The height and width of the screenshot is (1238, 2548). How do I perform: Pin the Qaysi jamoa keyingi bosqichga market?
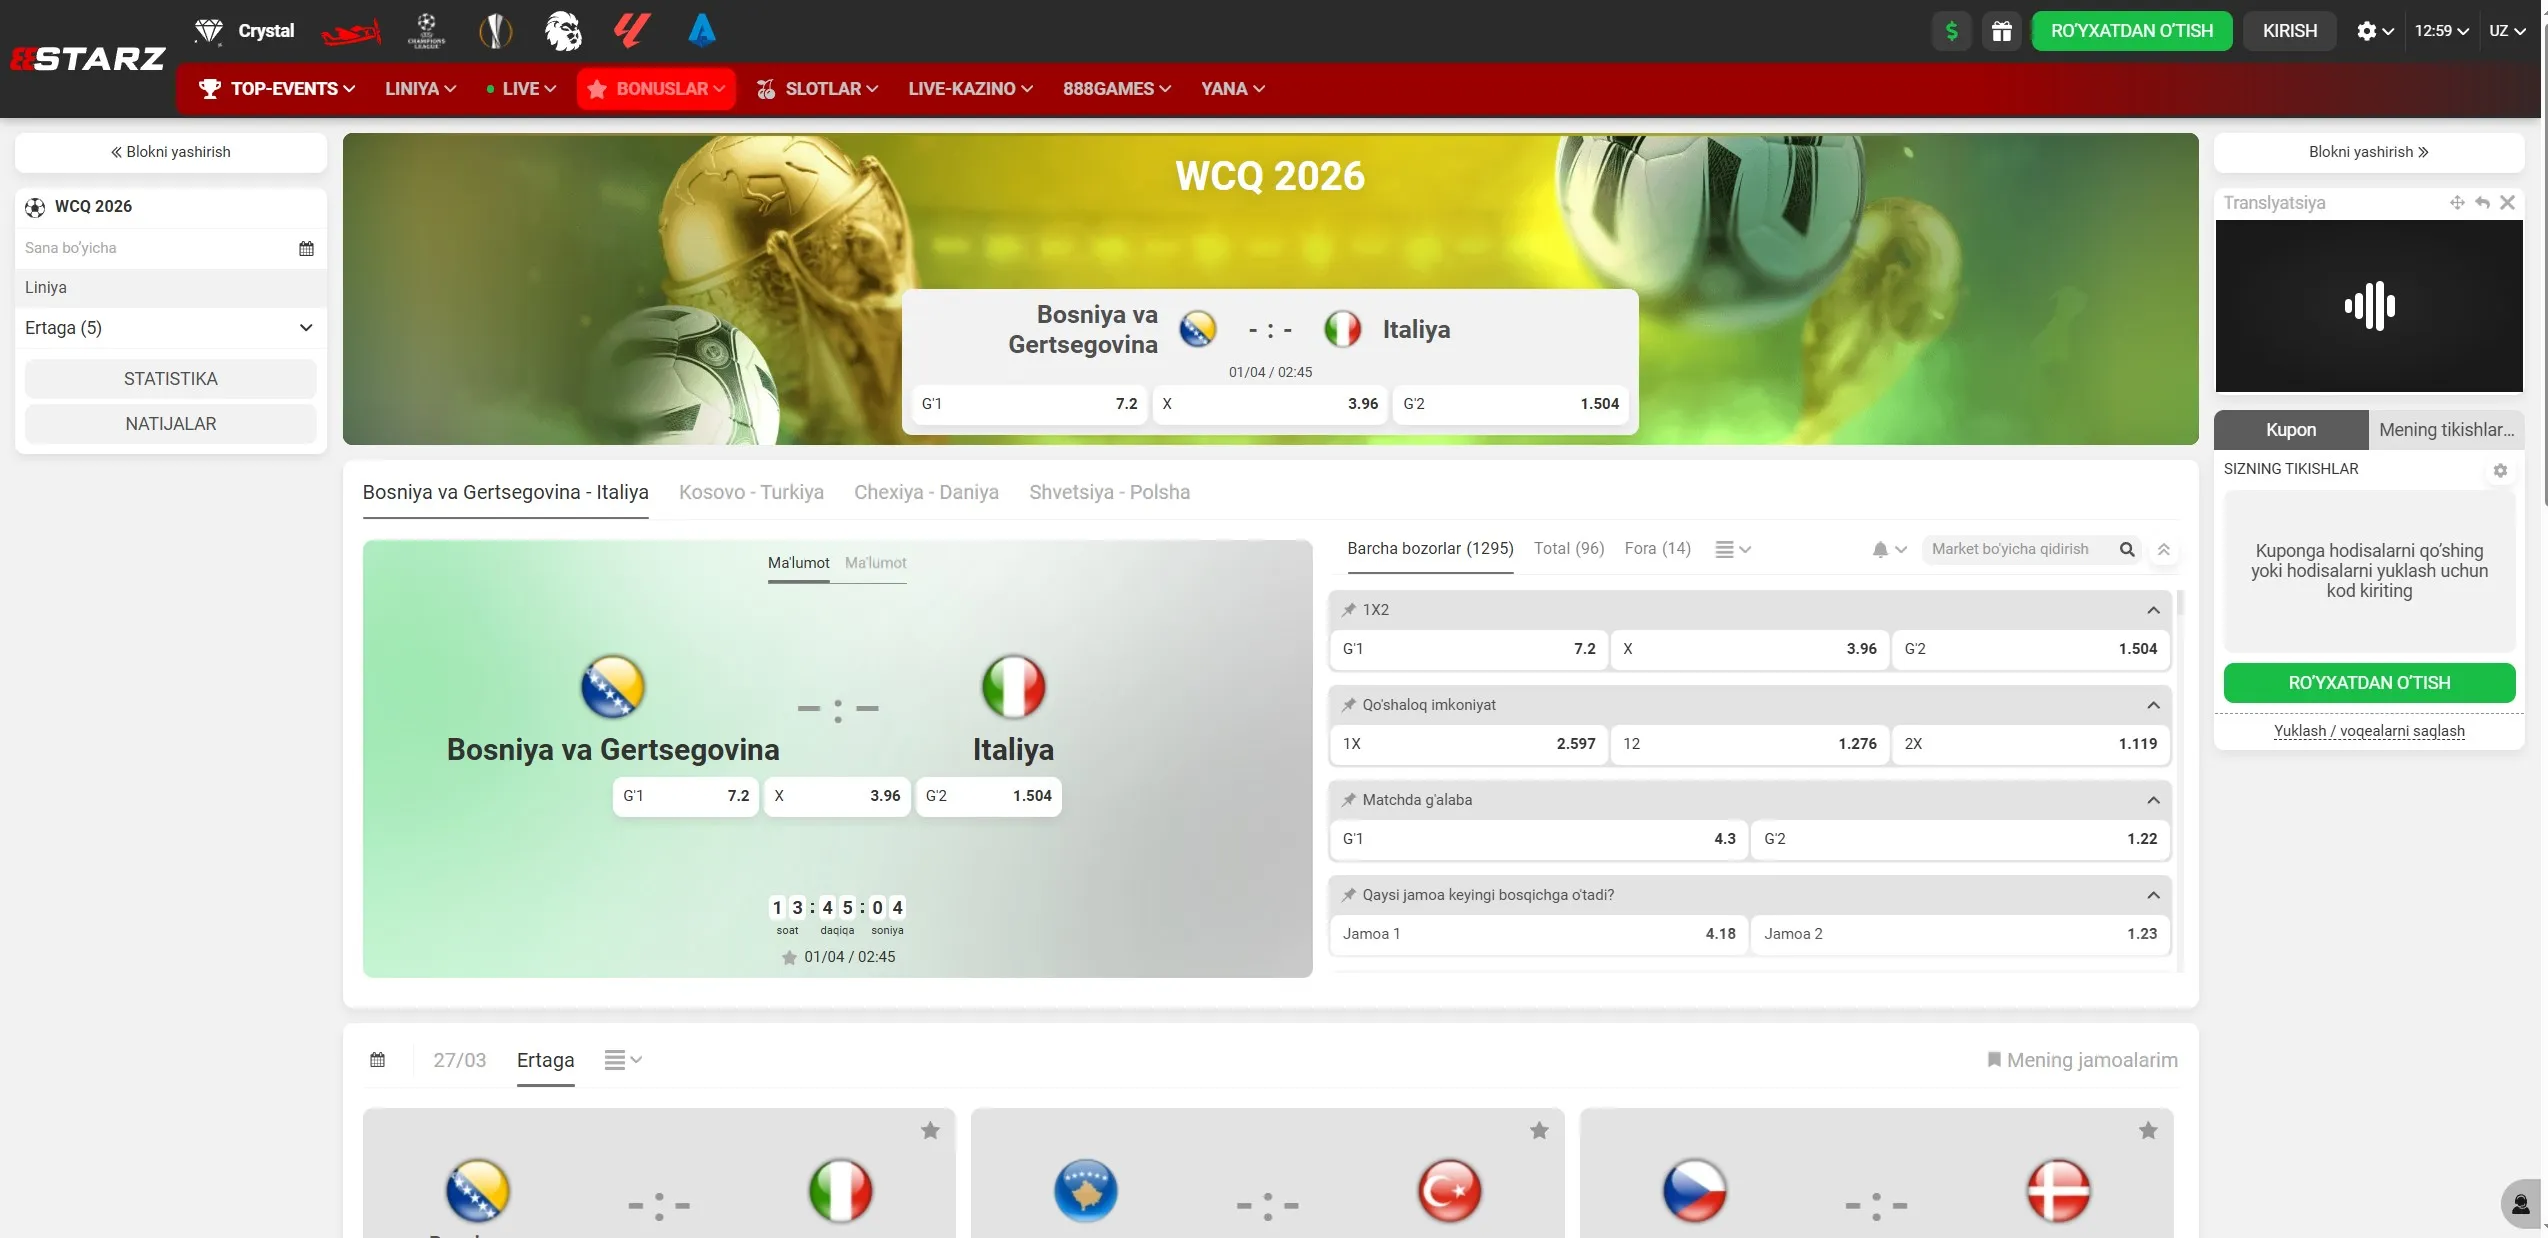(1349, 895)
